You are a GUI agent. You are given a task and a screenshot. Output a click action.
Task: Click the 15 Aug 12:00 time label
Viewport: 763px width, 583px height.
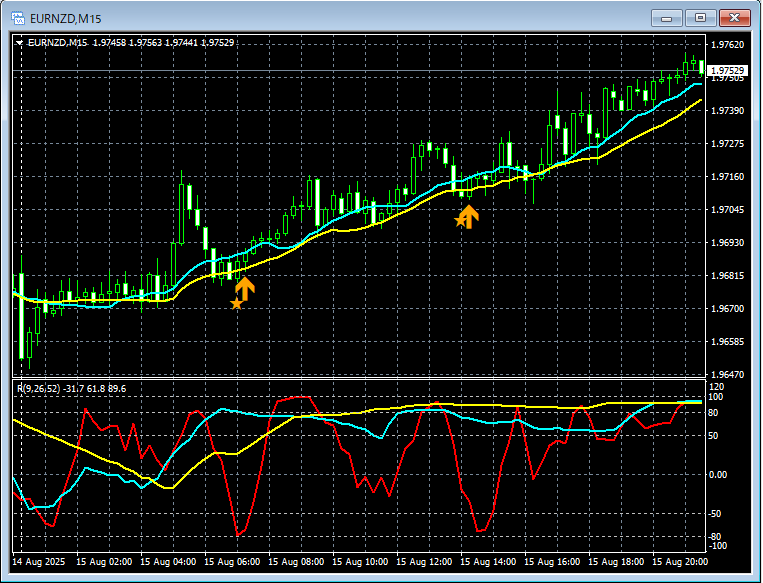(424, 562)
